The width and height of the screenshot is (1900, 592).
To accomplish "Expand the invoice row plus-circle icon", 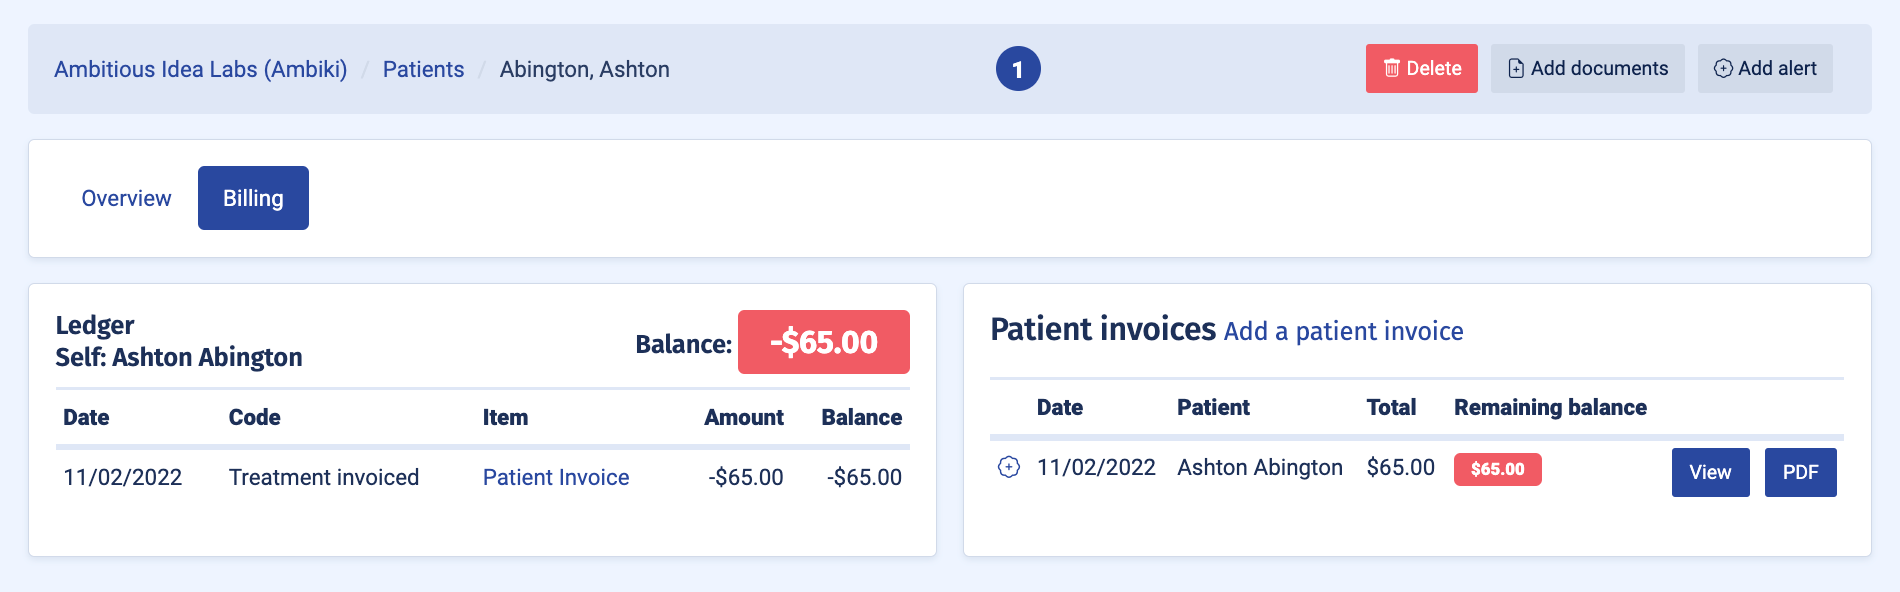I will coord(1009,467).
